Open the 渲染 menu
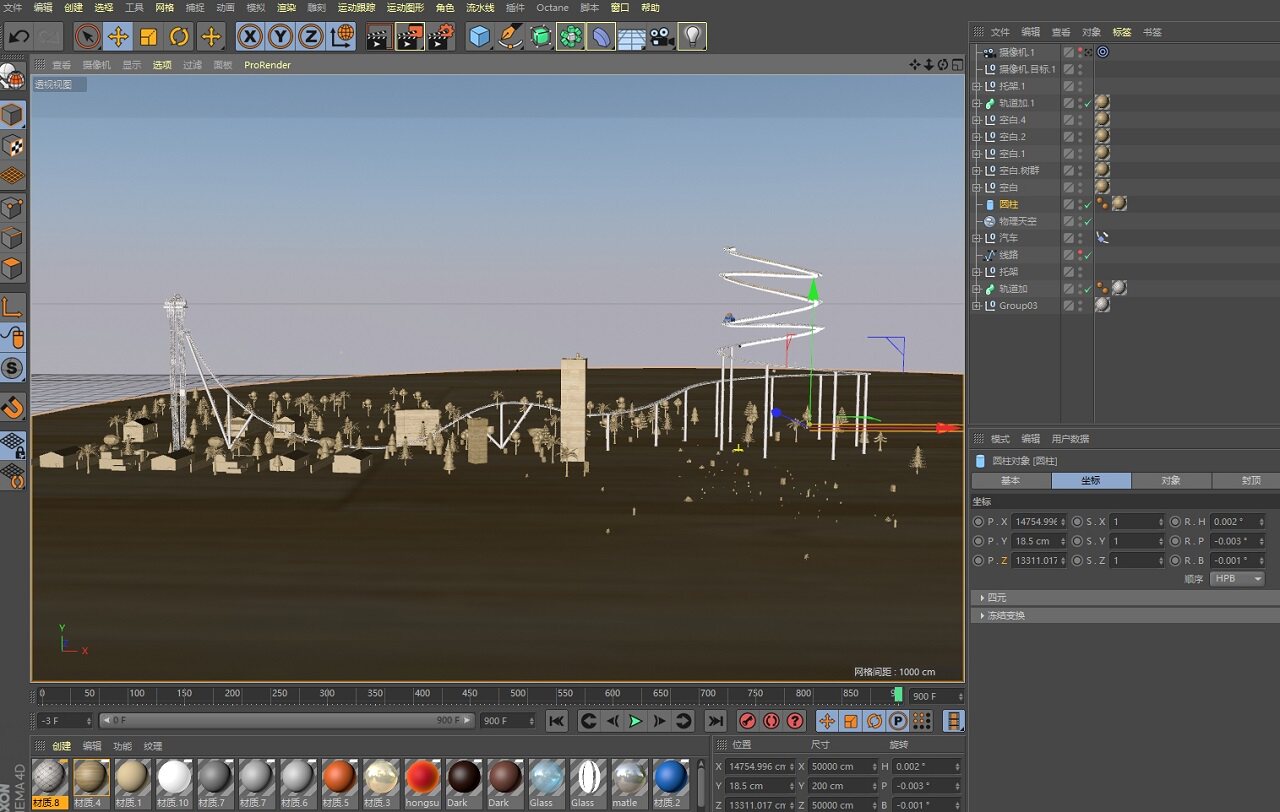 286,7
